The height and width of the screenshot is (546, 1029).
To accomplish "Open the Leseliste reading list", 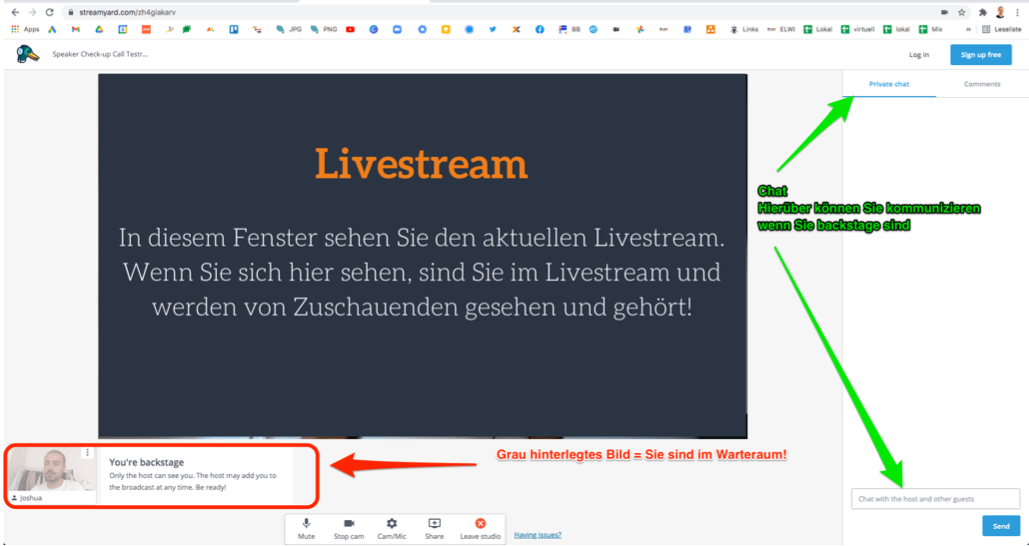I will click(x=1001, y=30).
